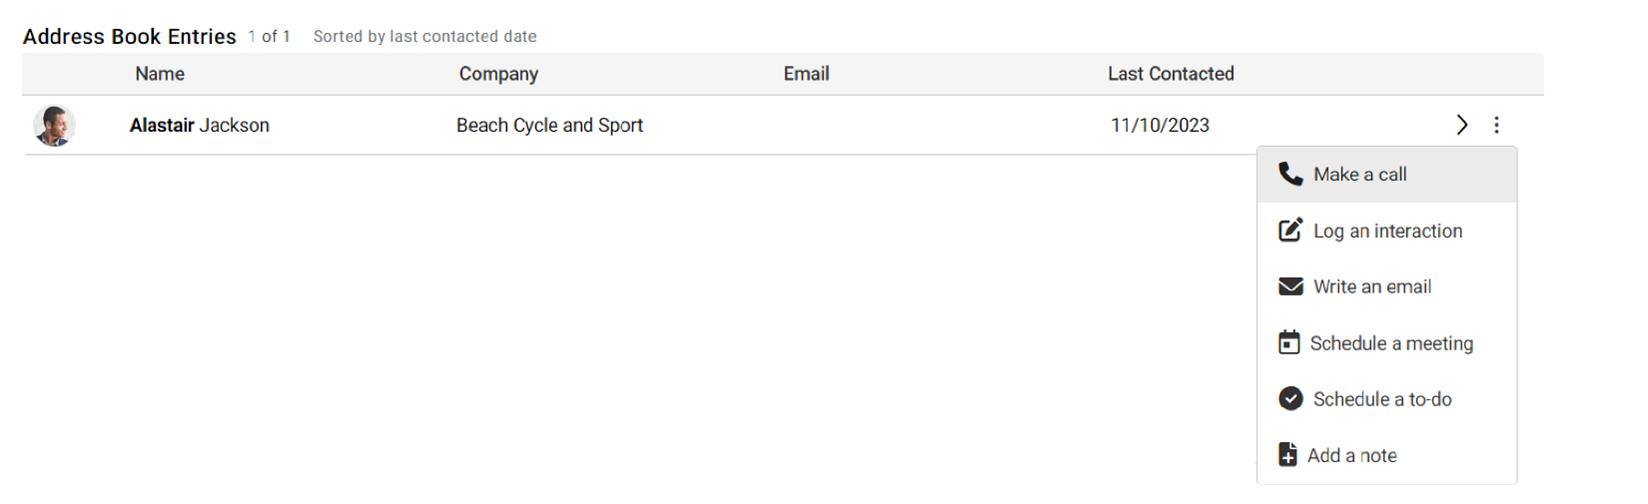1648x504 pixels.
Task: Click the Last Contacted column header
Action: [1170, 74]
